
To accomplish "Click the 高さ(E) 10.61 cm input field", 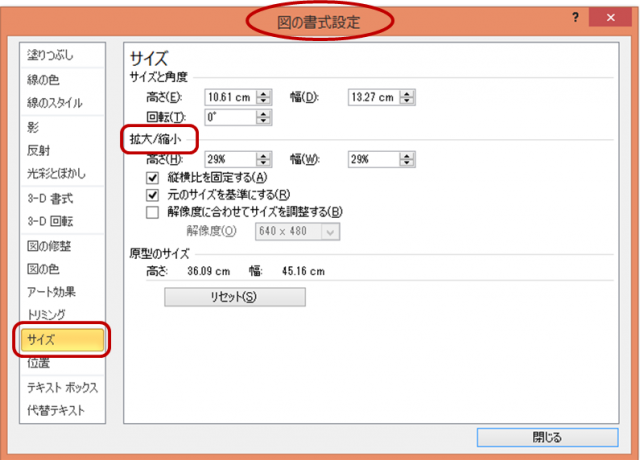I will 229,97.
